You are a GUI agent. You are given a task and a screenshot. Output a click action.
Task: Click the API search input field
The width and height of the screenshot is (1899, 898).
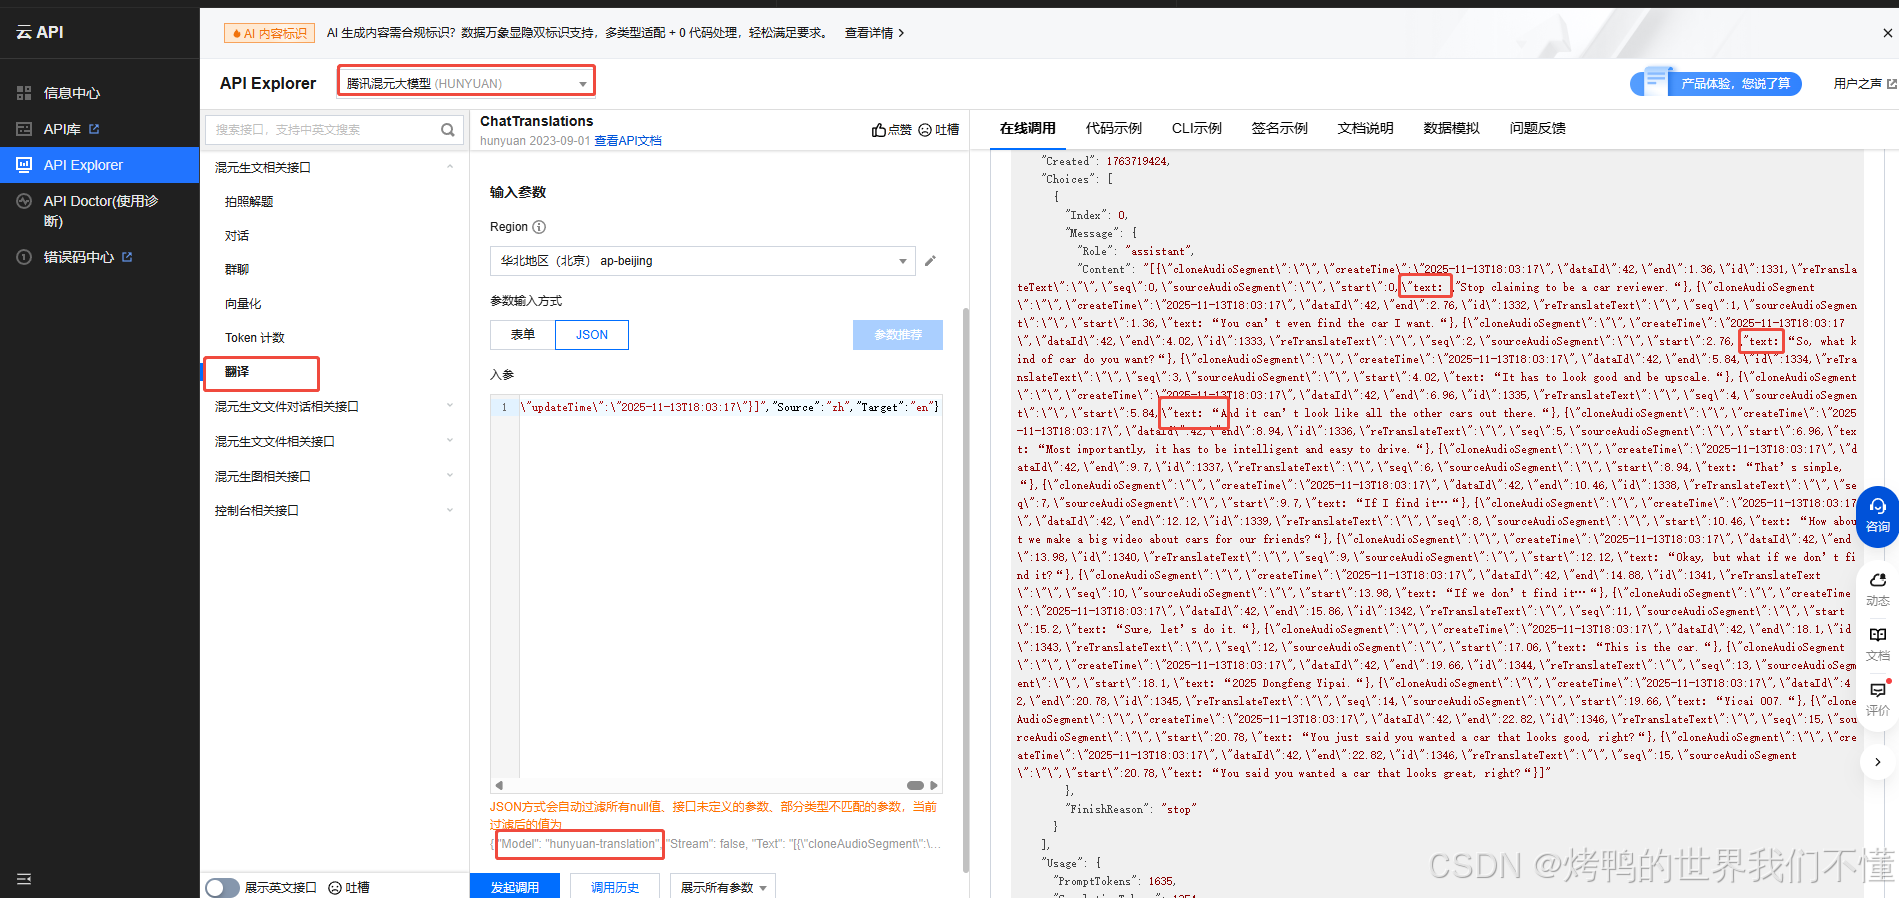(x=322, y=130)
